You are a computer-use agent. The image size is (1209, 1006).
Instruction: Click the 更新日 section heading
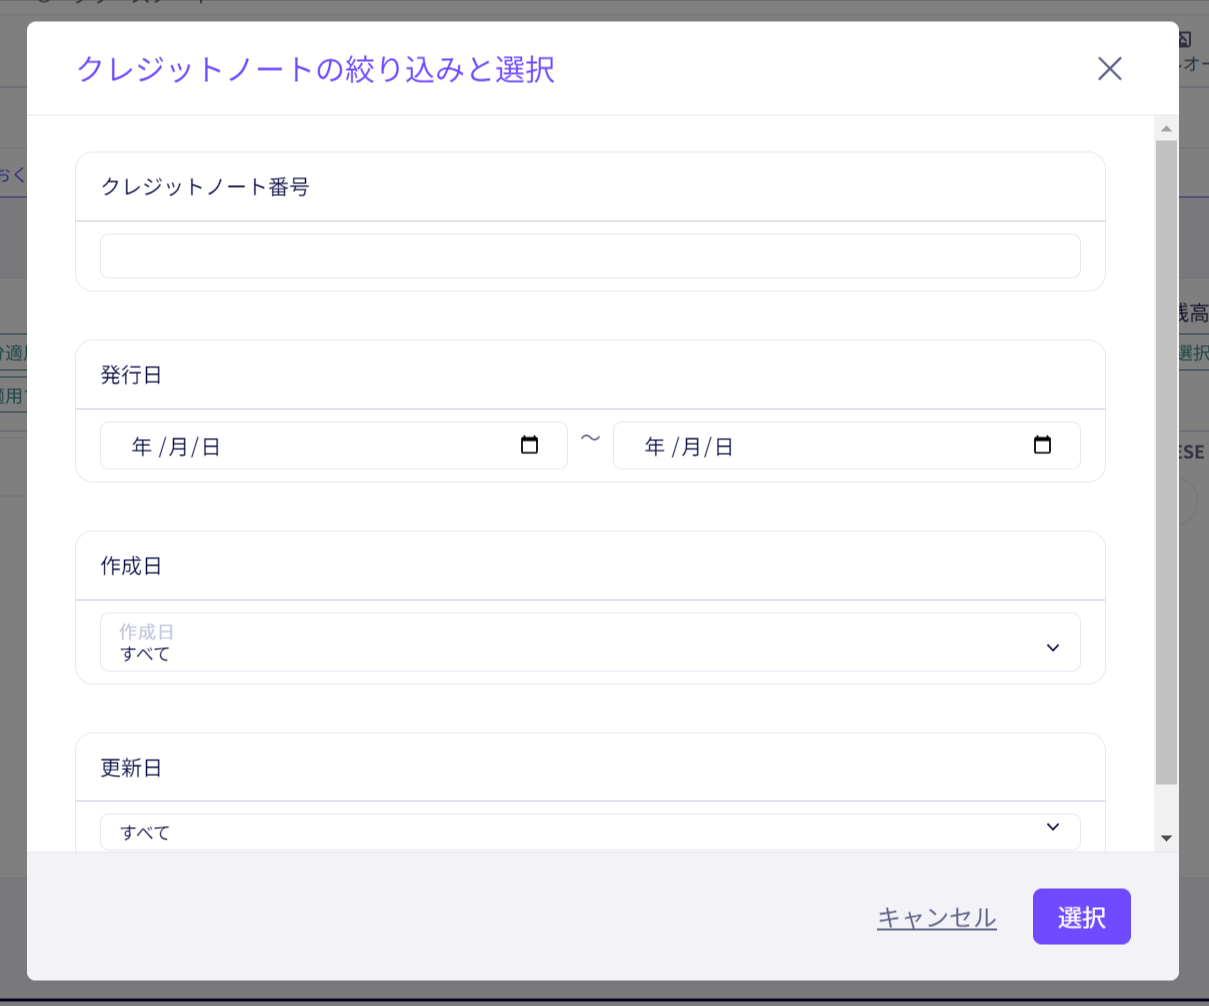click(x=131, y=768)
